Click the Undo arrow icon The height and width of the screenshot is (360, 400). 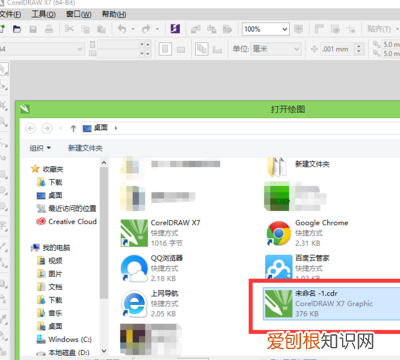point(122,29)
